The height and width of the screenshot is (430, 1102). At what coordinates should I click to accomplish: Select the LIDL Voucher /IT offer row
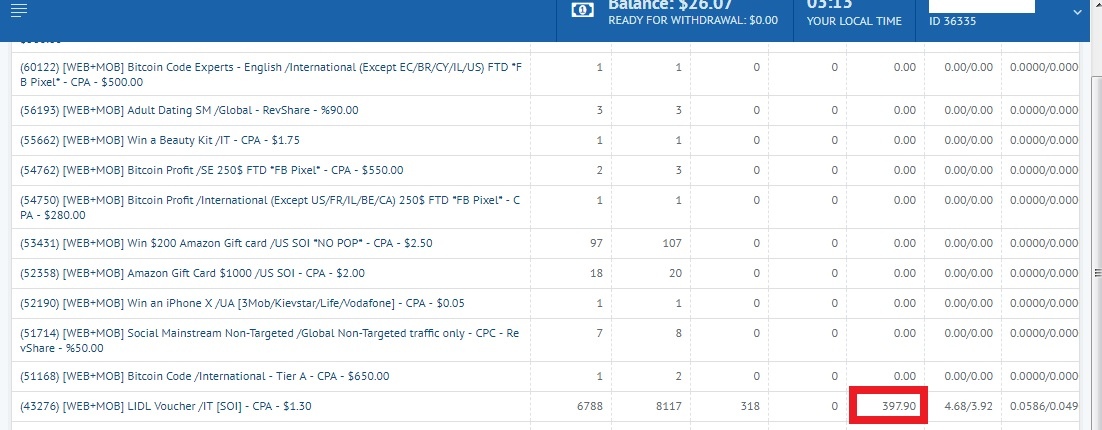tap(545, 406)
